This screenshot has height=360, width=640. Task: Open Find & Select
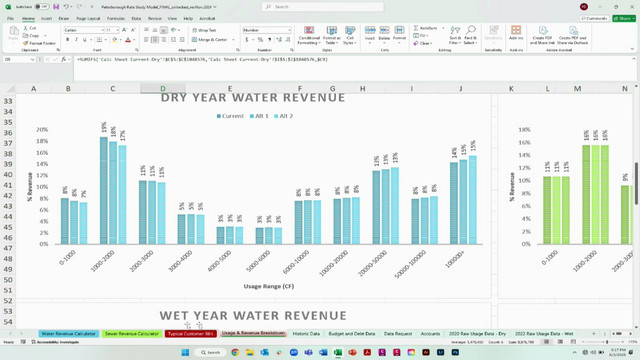pos(470,35)
